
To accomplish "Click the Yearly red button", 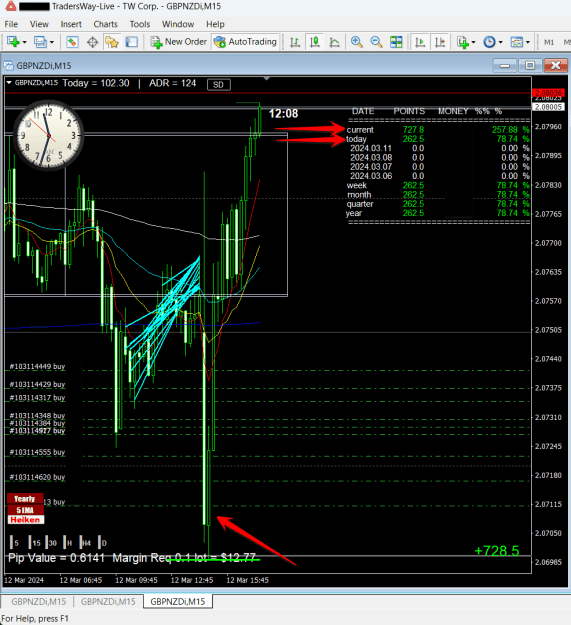I will tap(25, 499).
